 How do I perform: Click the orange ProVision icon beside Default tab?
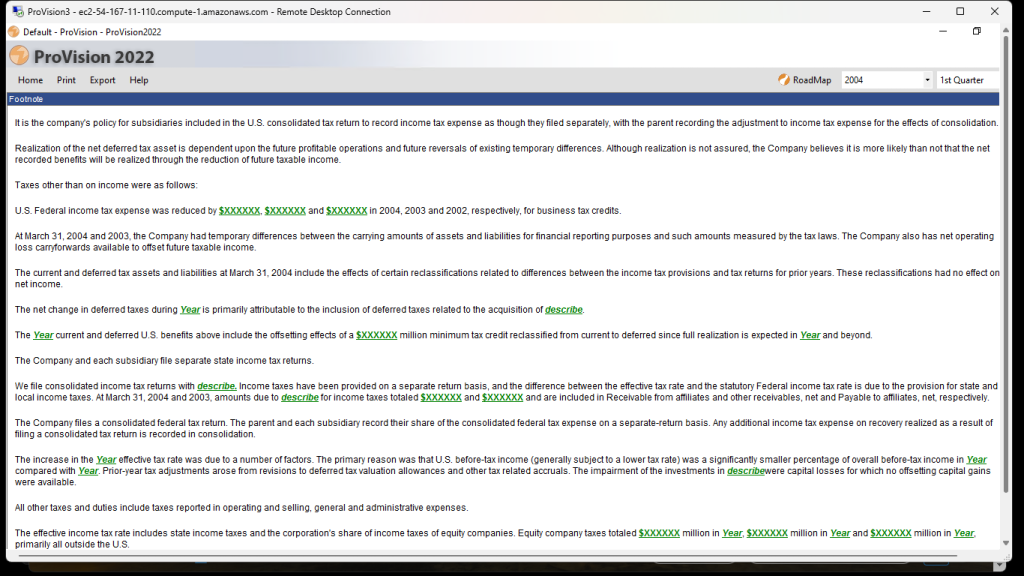tap(12, 31)
